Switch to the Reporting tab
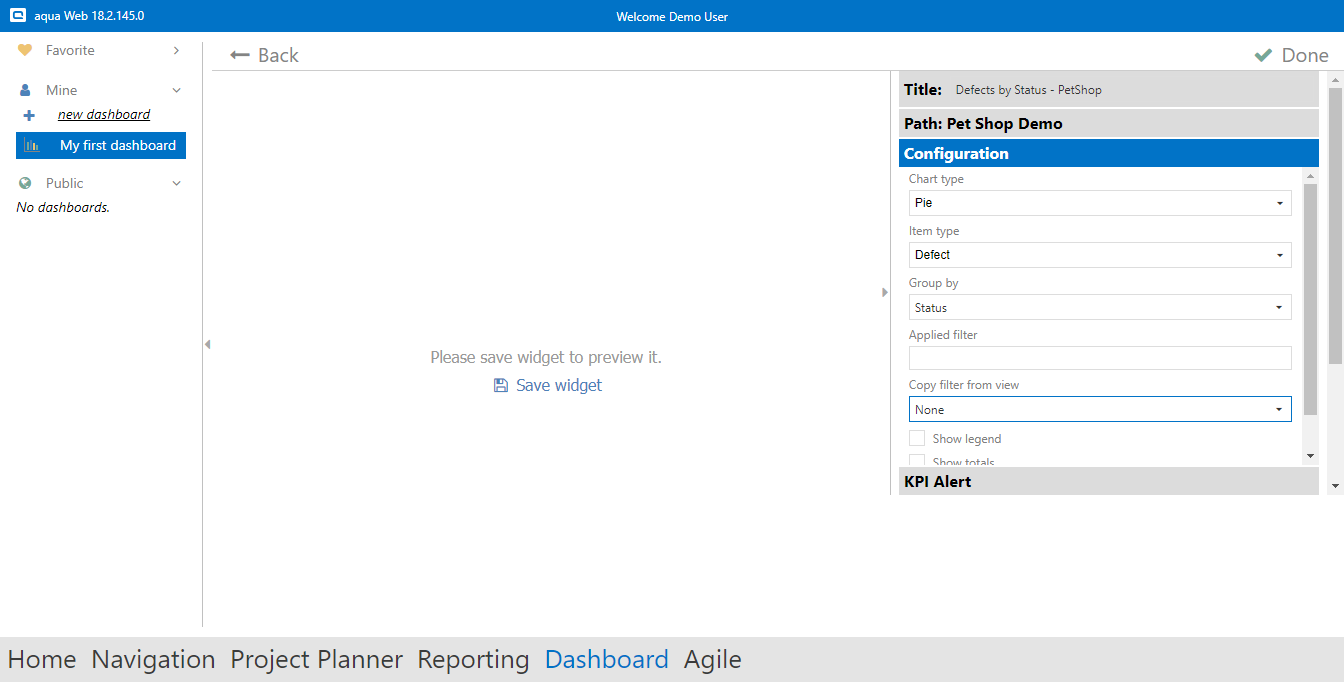Viewport: 1344px width, 682px height. 473,659
